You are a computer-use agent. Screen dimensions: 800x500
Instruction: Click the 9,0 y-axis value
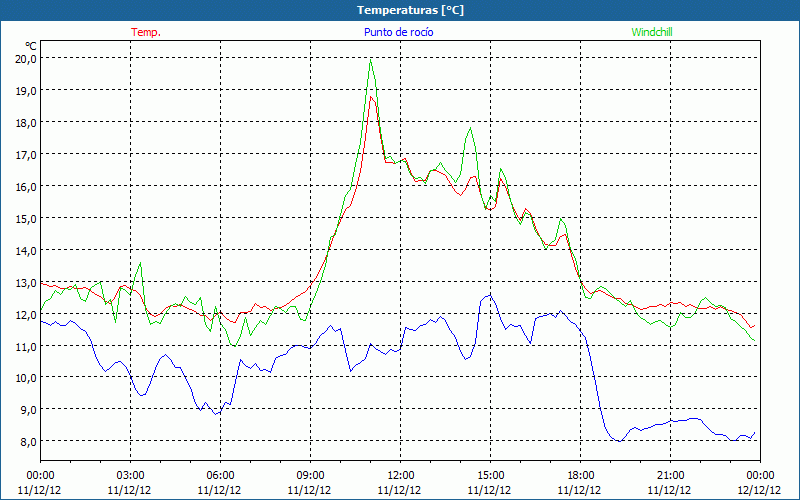(29, 409)
